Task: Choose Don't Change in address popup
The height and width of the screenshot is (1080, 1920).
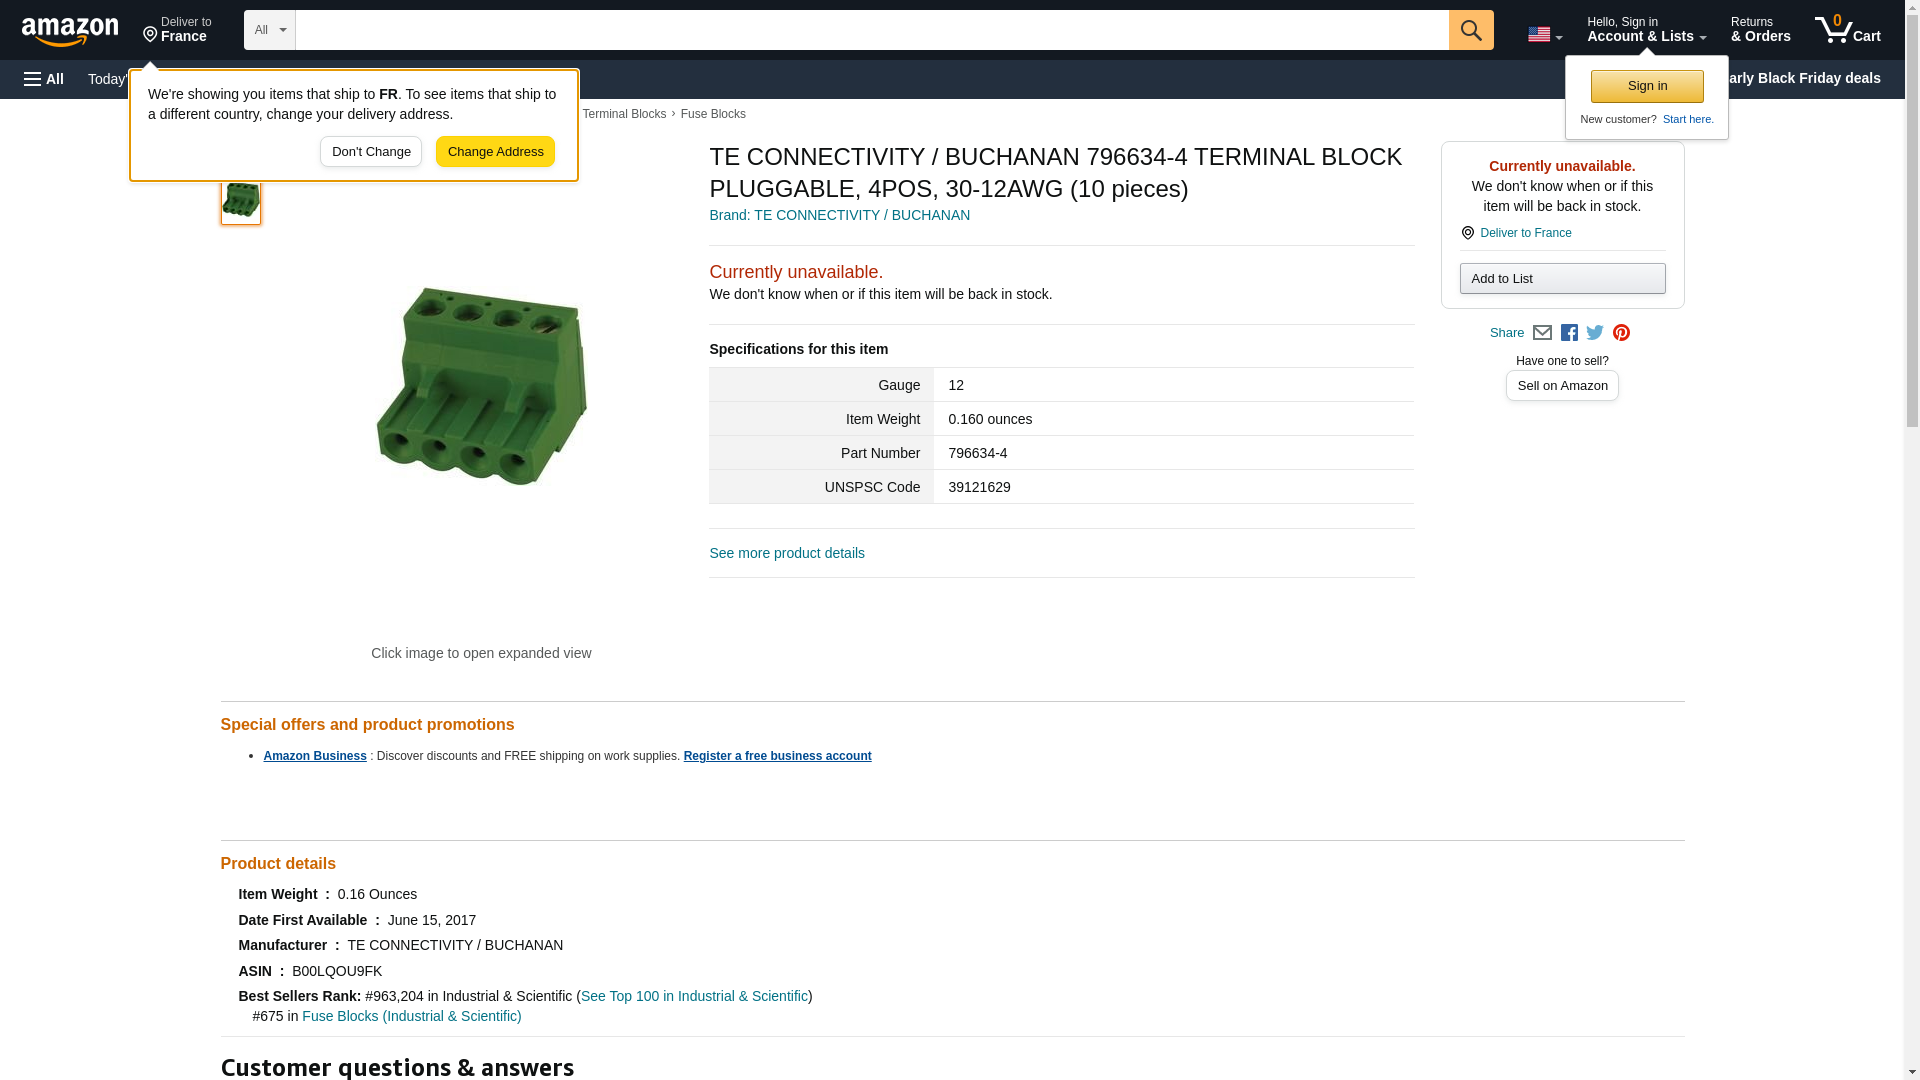Action: click(371, 152)
